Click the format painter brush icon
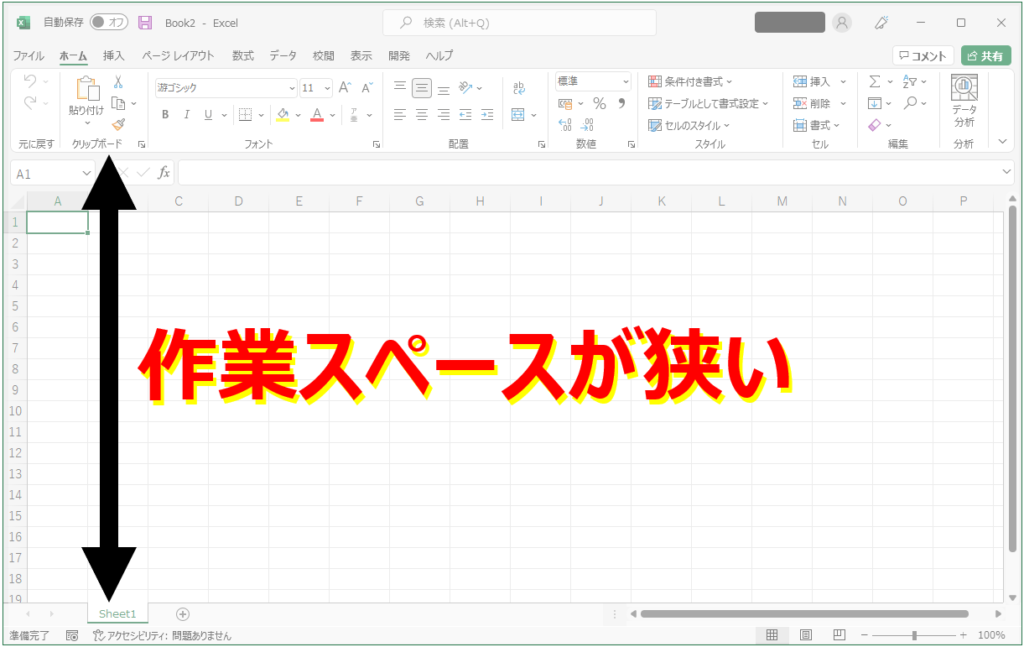This screenshot has width=1024, height=647. click(x=118, y=125)
